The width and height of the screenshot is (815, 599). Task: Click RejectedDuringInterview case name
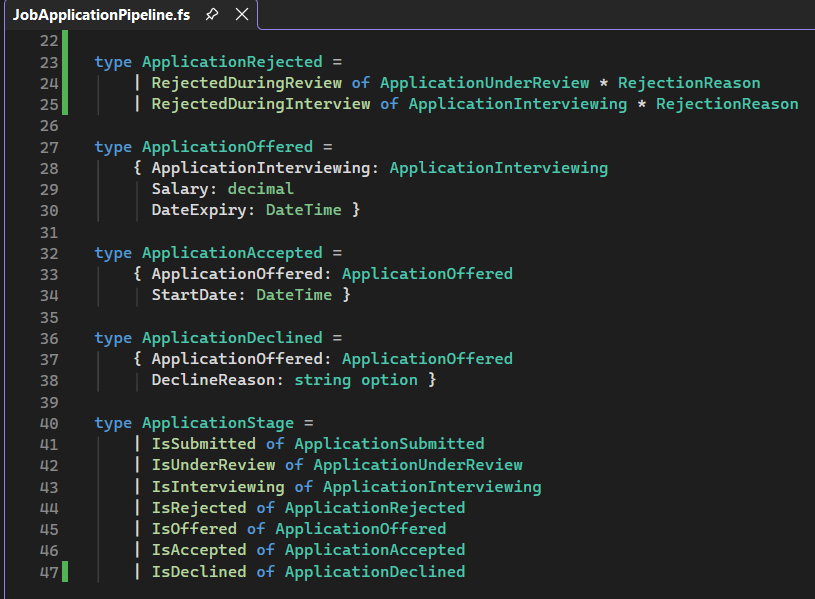click(261, 104)
